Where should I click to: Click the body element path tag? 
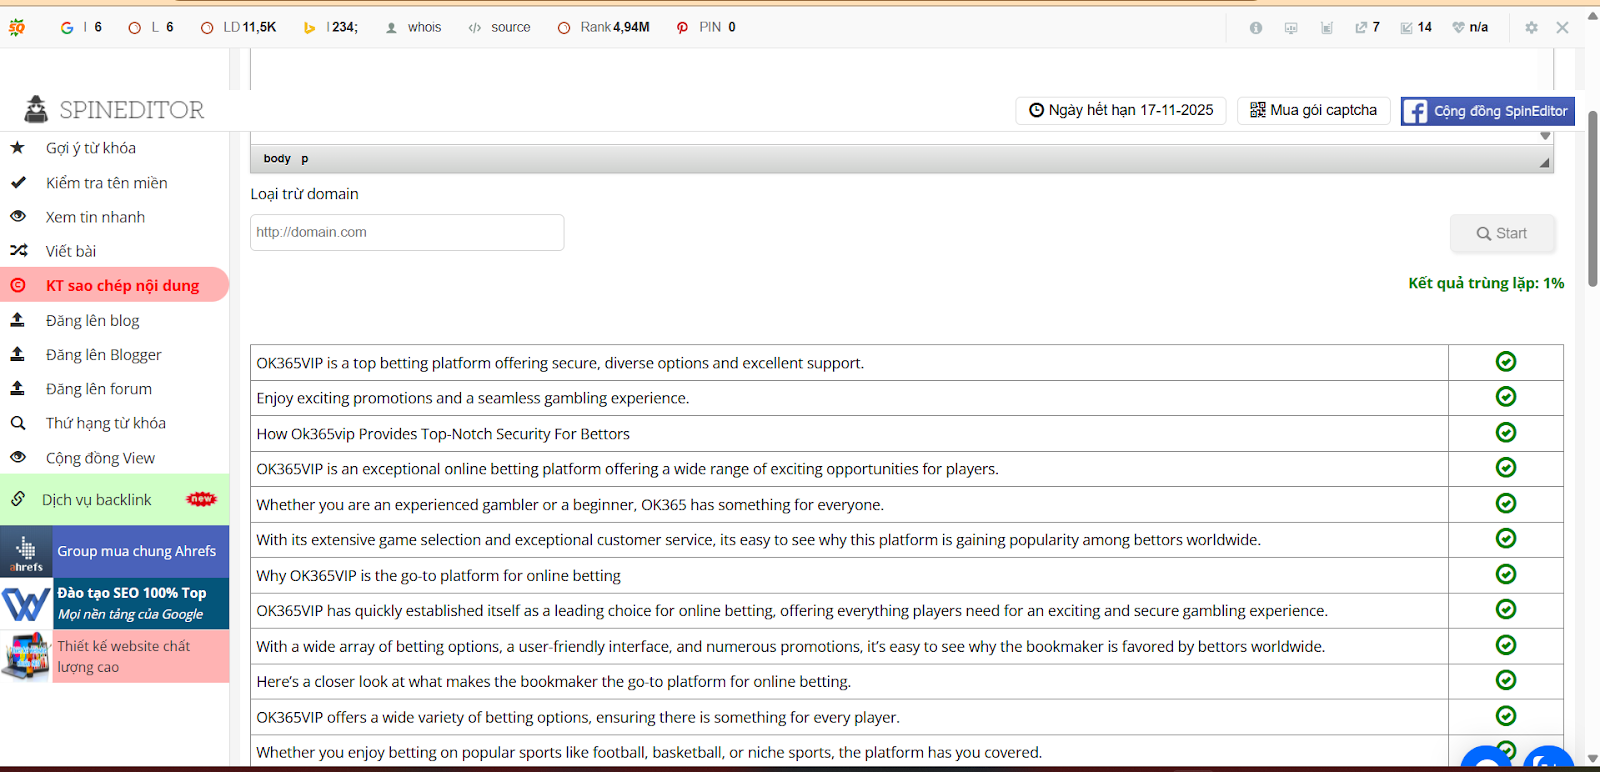(x=277, y=158)
